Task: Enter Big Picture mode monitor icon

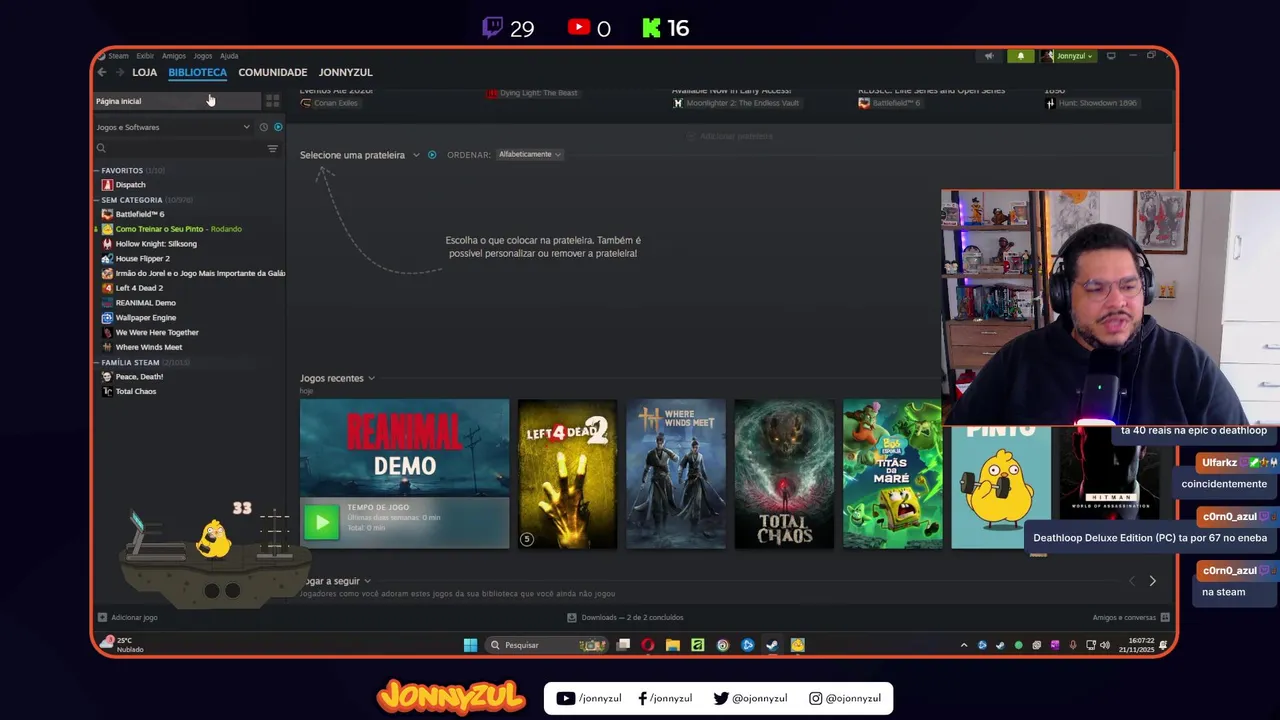Action: click(x=1111, y=56)
